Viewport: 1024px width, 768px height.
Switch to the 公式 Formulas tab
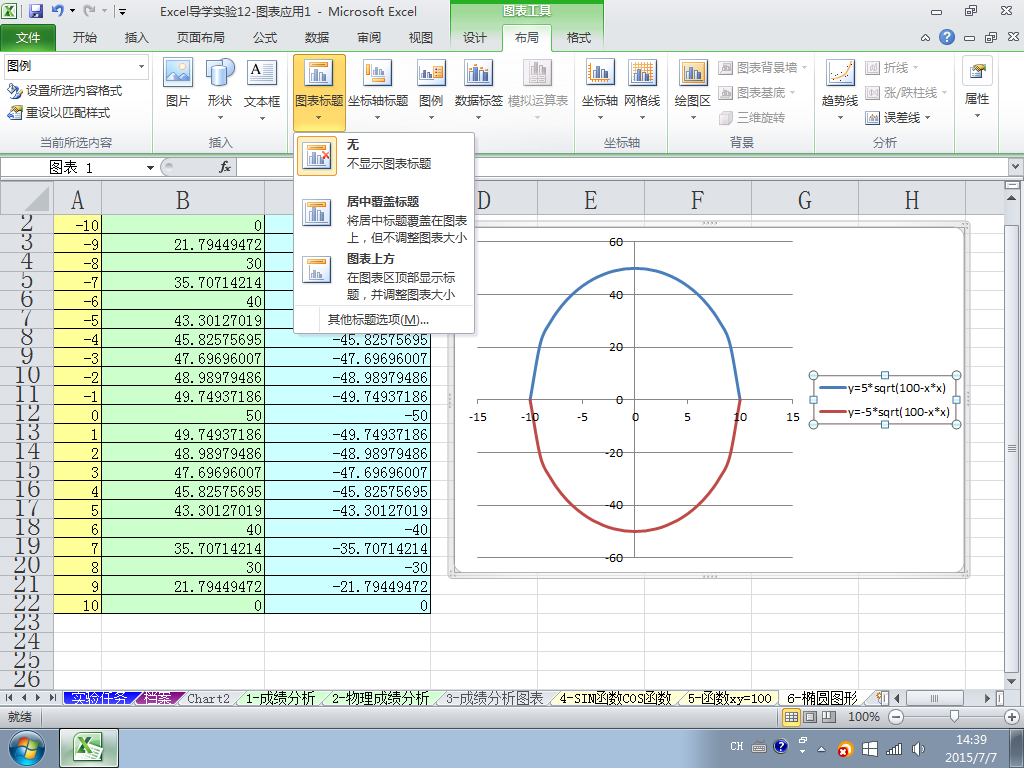tap(265, 38)
